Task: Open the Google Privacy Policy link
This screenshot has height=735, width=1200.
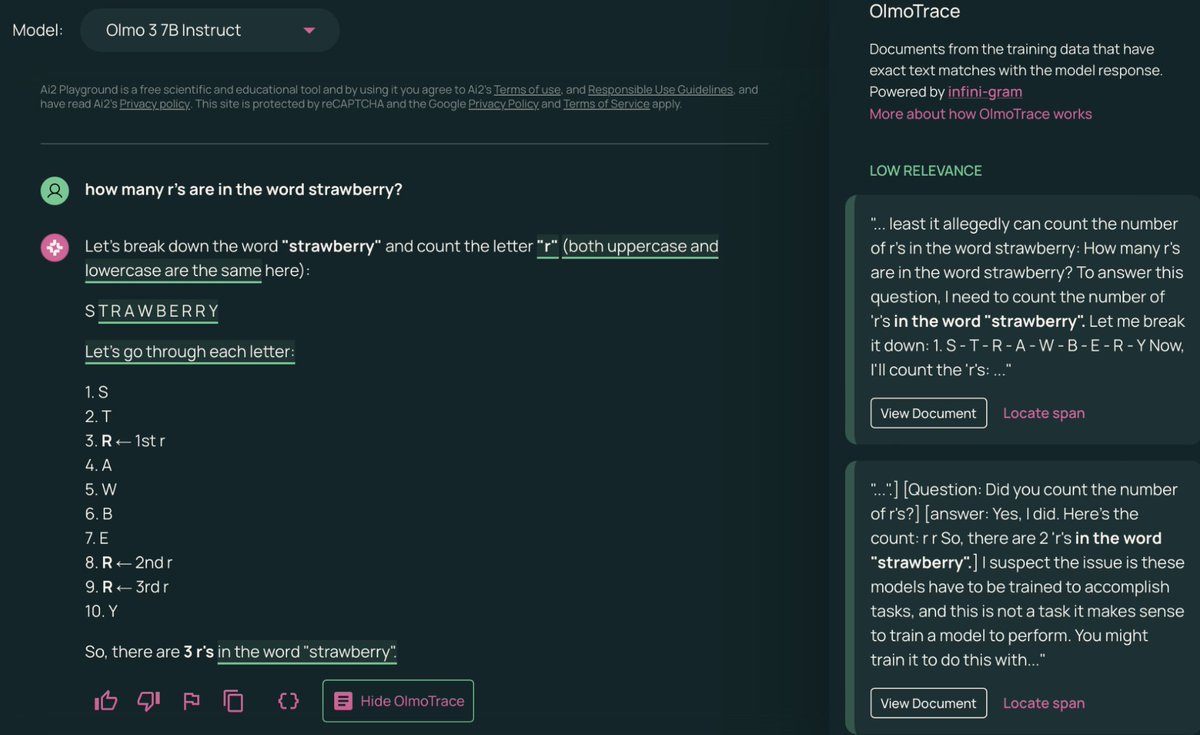Action: click(x=503, y=104)
